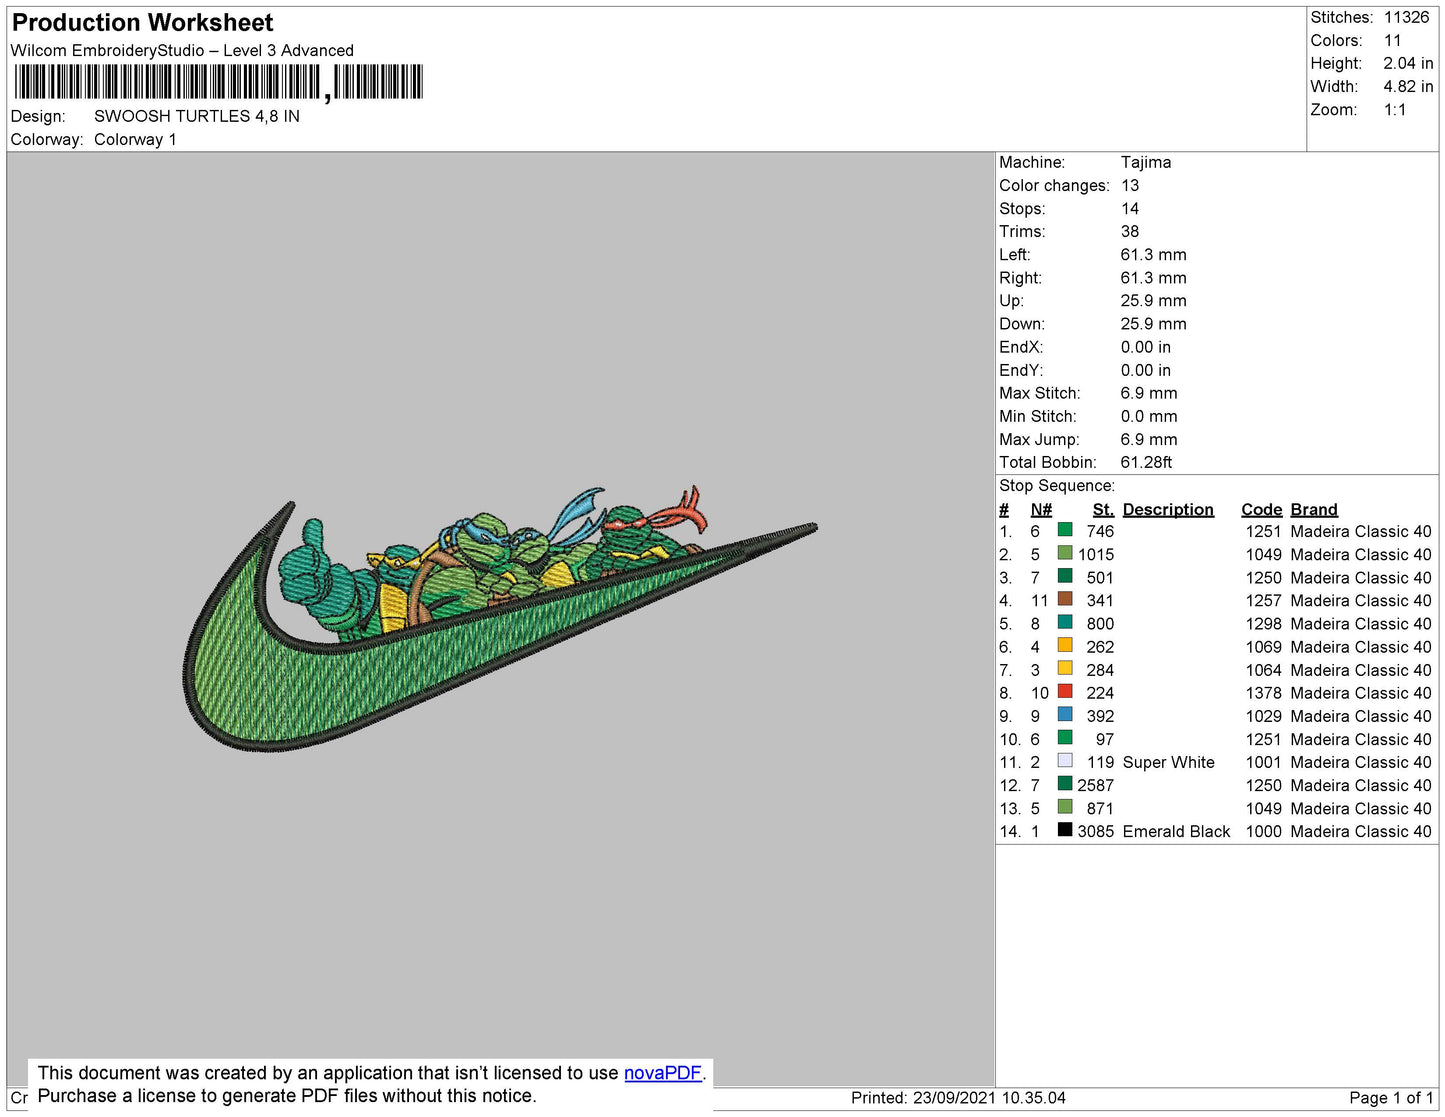Click the SWOOSH TURTLES 4,8 IN design name
Screen dimensions: 1445x1117
197,116
